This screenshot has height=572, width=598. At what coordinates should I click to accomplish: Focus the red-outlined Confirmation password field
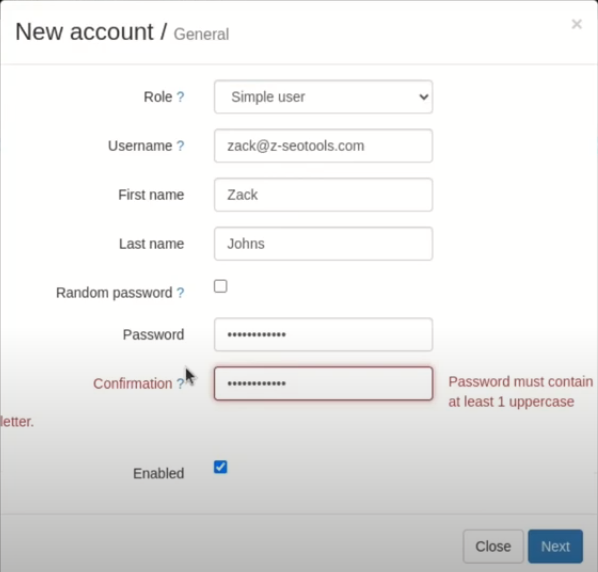point(323,384)
